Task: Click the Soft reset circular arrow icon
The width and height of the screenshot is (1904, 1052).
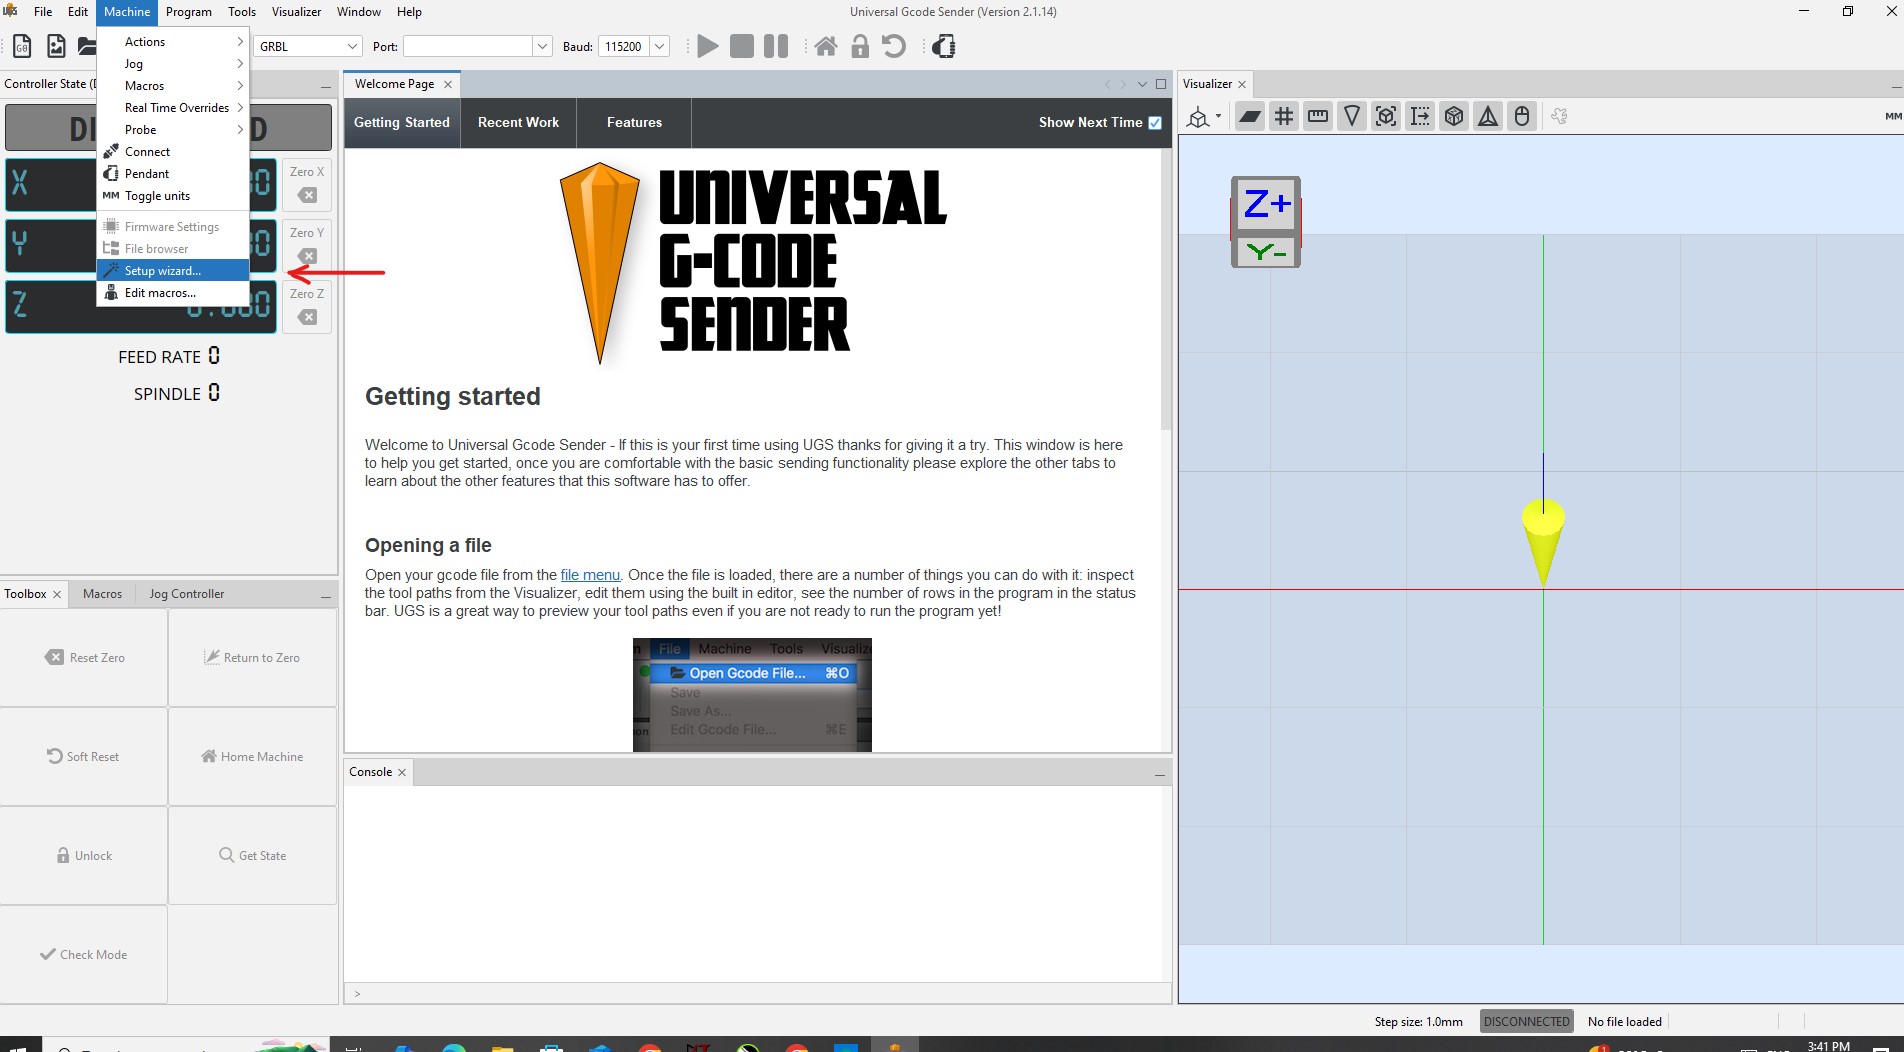Action: pos(894,46)
